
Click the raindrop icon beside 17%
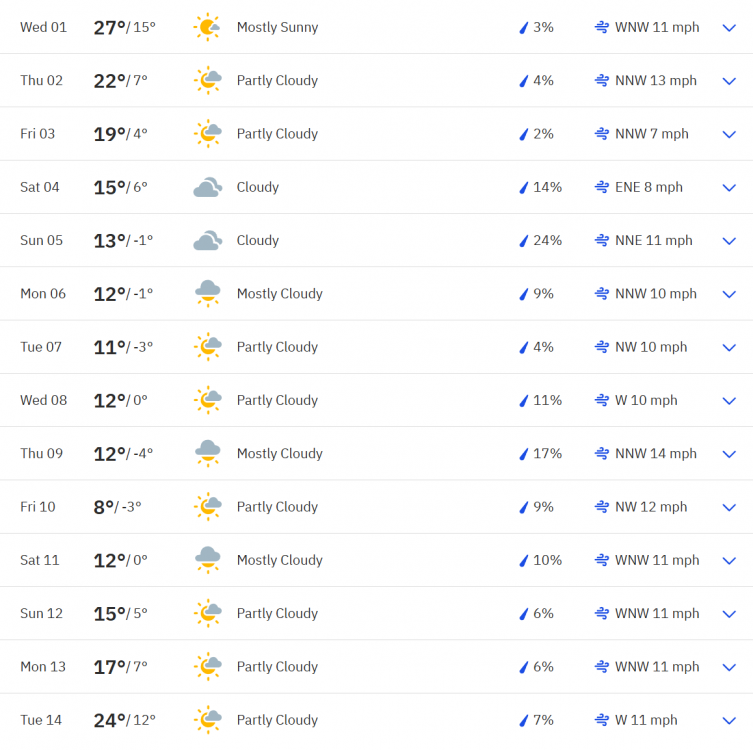(523, 454)
